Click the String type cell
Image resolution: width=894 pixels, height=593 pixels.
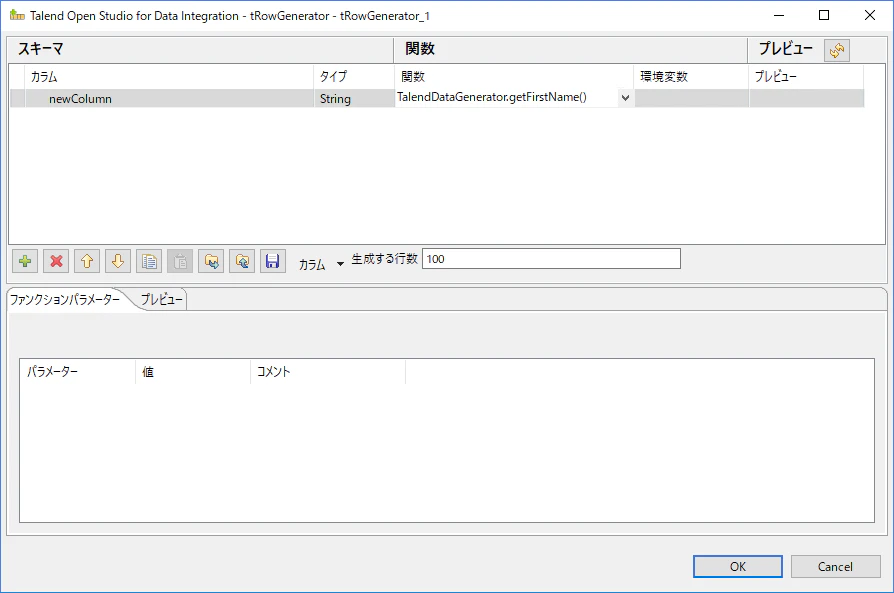coord(354,99)
